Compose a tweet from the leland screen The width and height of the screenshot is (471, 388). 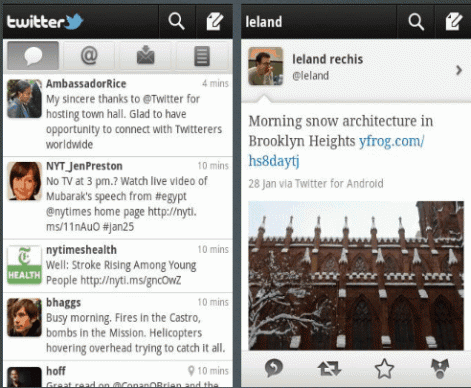[x=454, y=22]
